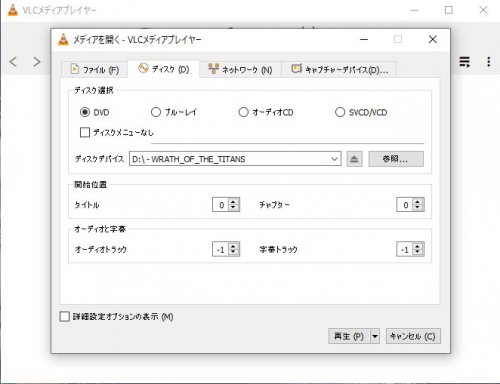Decrease the チャプター value with down arrow
This screenshot has width=500, height=384.
click(x=418, y=208)
